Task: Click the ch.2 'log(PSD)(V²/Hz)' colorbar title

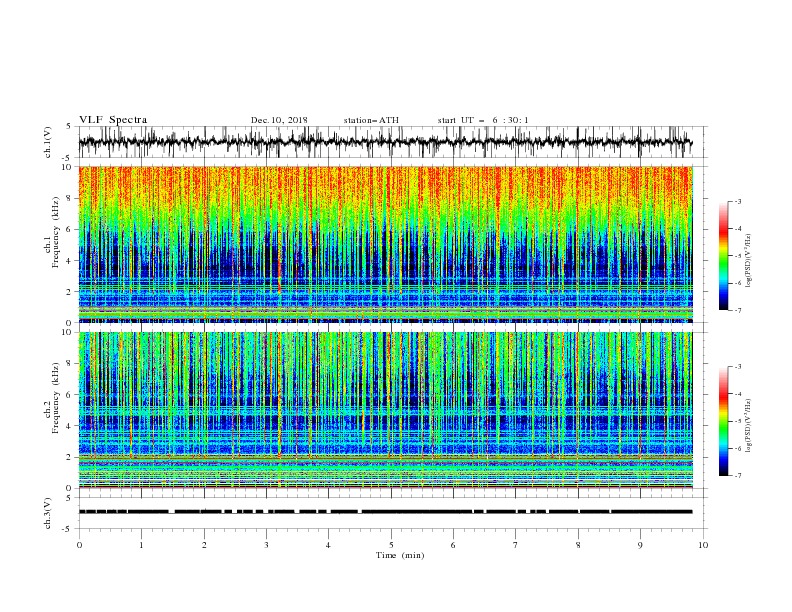Action: (749, 425)
